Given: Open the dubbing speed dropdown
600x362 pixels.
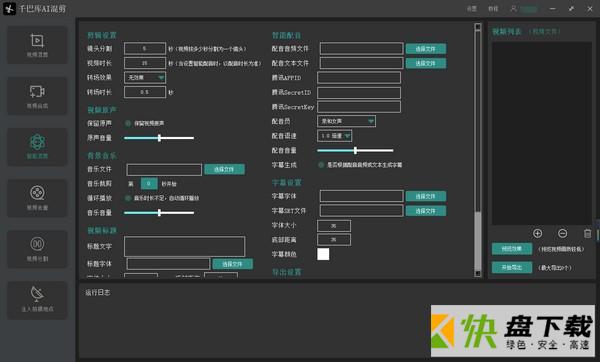Looking at the screenshot, I should (x=334, y=136).
